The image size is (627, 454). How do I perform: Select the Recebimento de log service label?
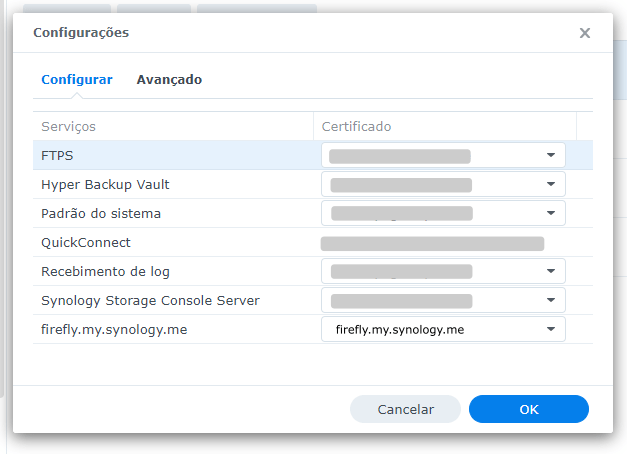click(106, 272)
